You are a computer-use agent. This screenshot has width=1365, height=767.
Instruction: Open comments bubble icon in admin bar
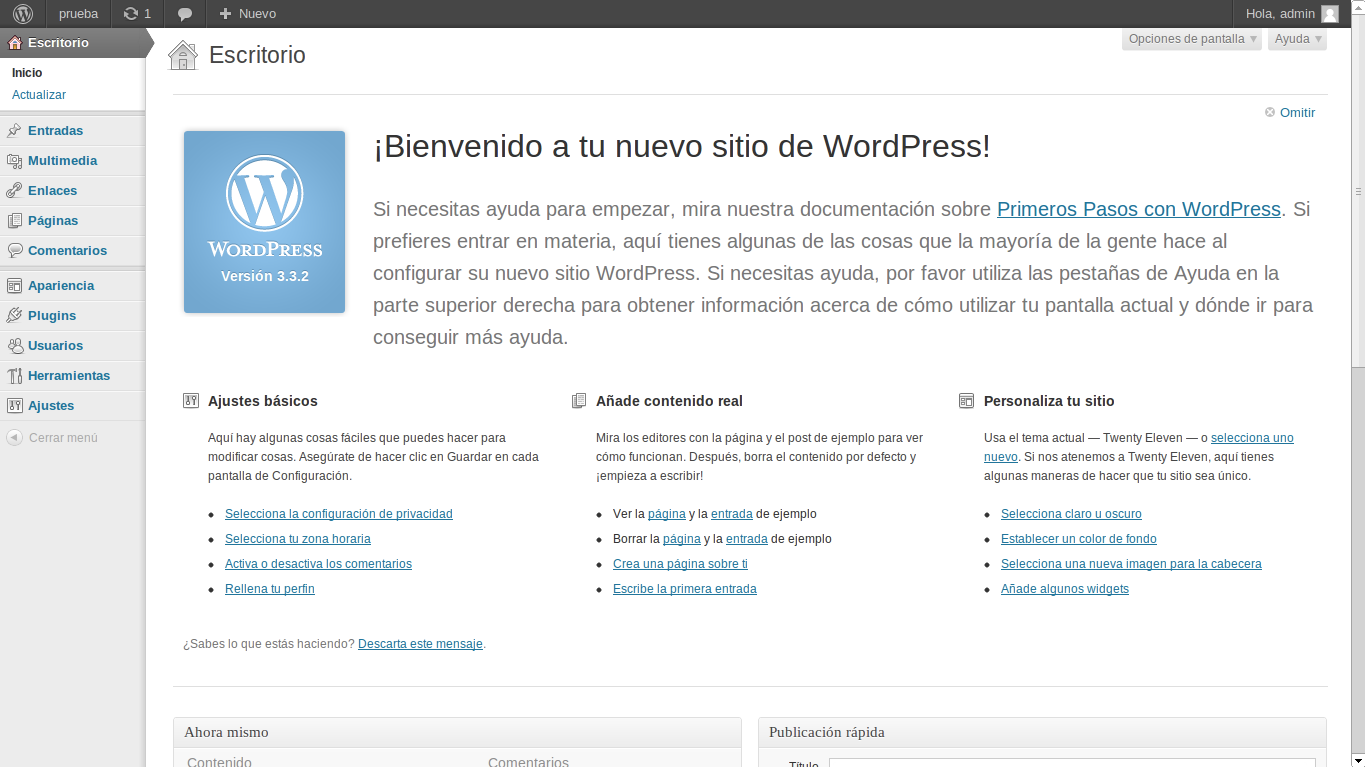tap(184, 14)
